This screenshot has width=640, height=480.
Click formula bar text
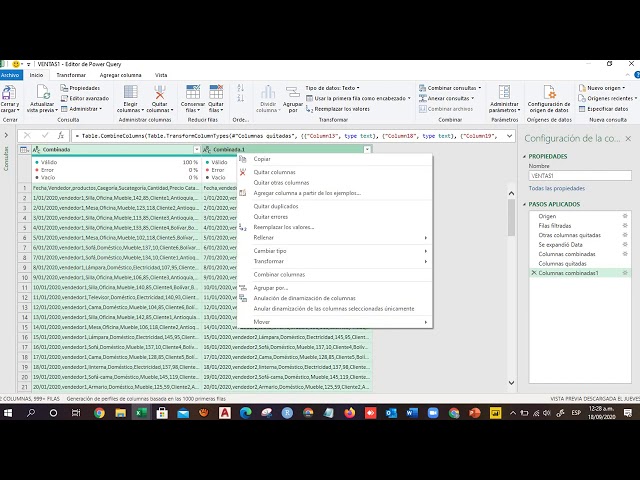click(288, 136)
